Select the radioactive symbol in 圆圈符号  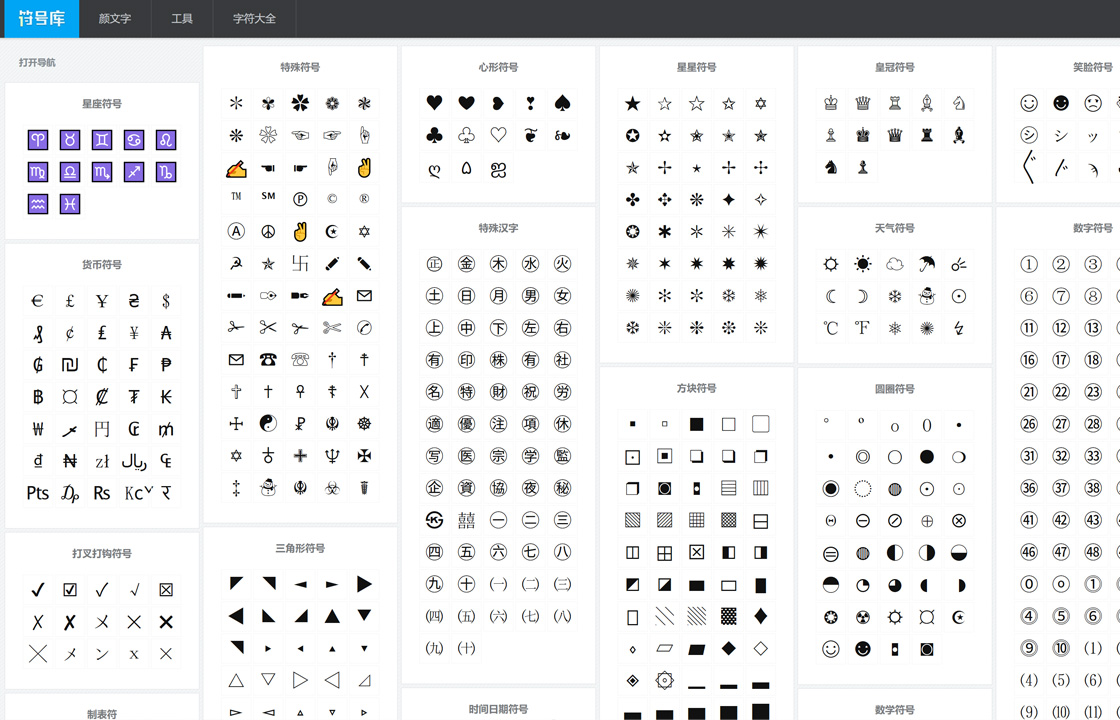[863, 617]
